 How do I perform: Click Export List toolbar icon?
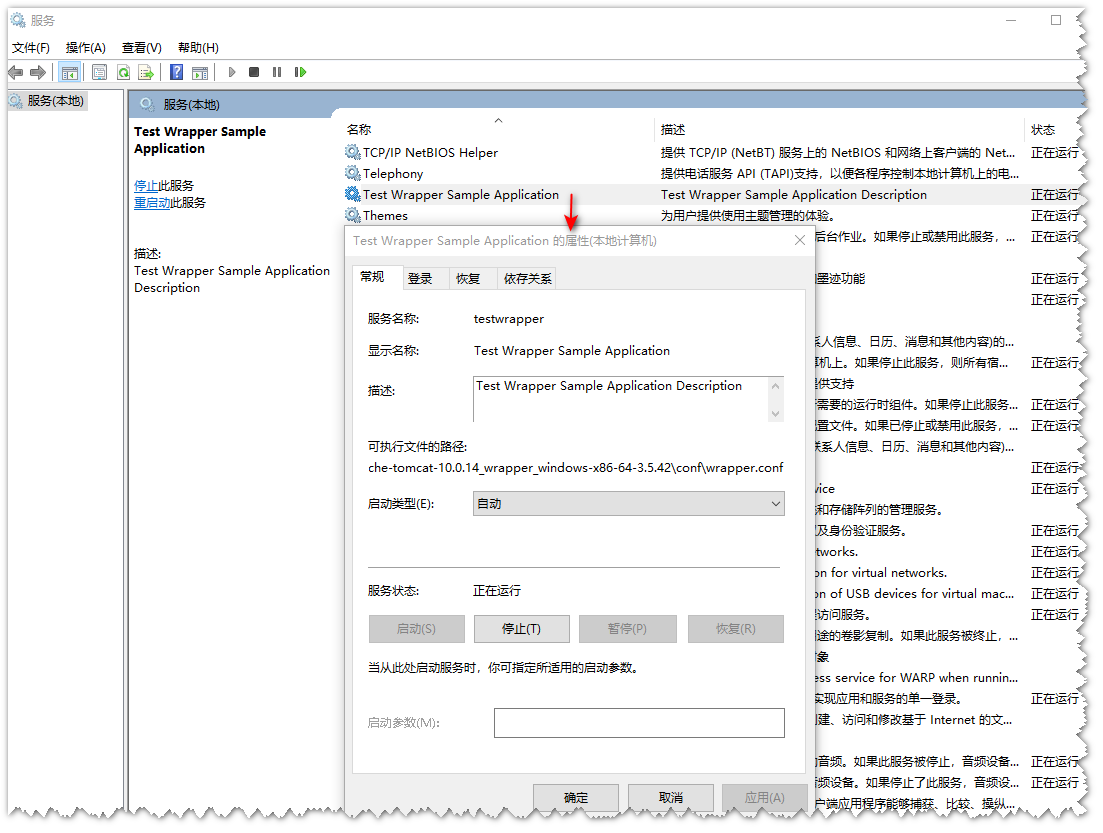pyautogui.click(x=146, y=72)
